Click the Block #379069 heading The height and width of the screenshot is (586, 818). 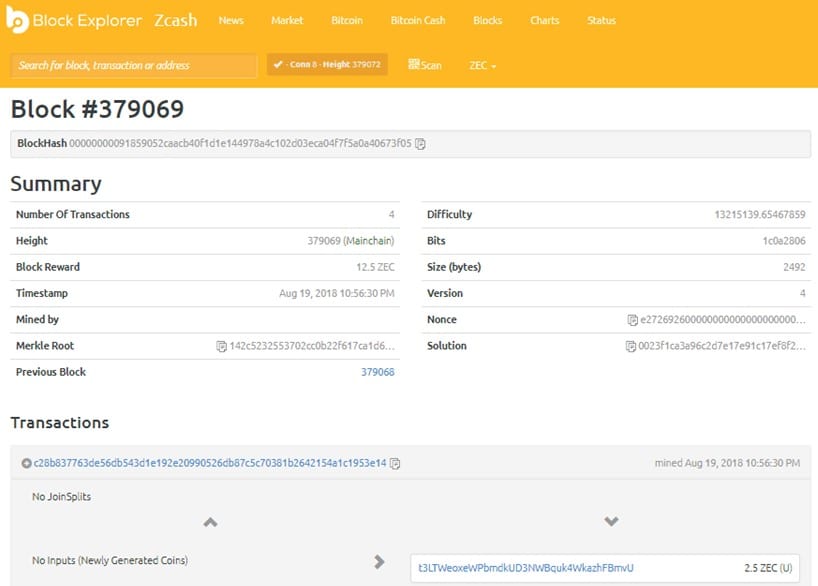pyautogui.click(x=97, y=109)
